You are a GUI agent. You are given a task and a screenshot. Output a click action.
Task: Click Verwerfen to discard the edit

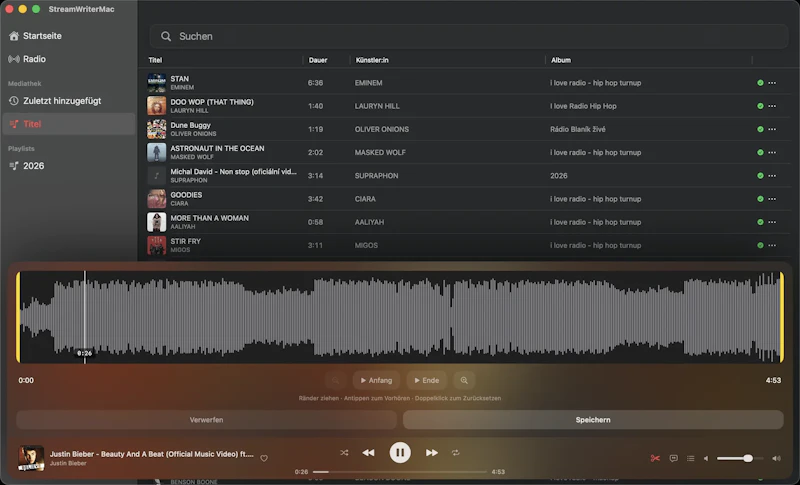[207, 420]
